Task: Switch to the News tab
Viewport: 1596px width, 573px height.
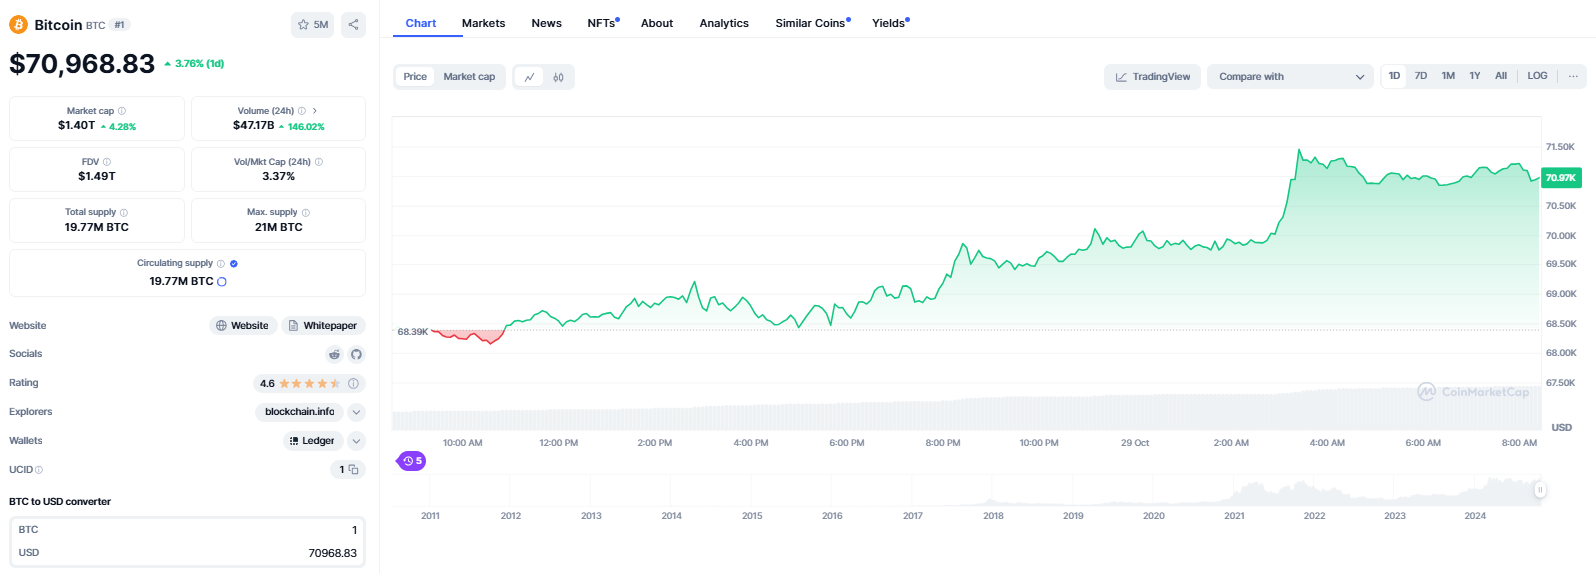Action: 546,23
